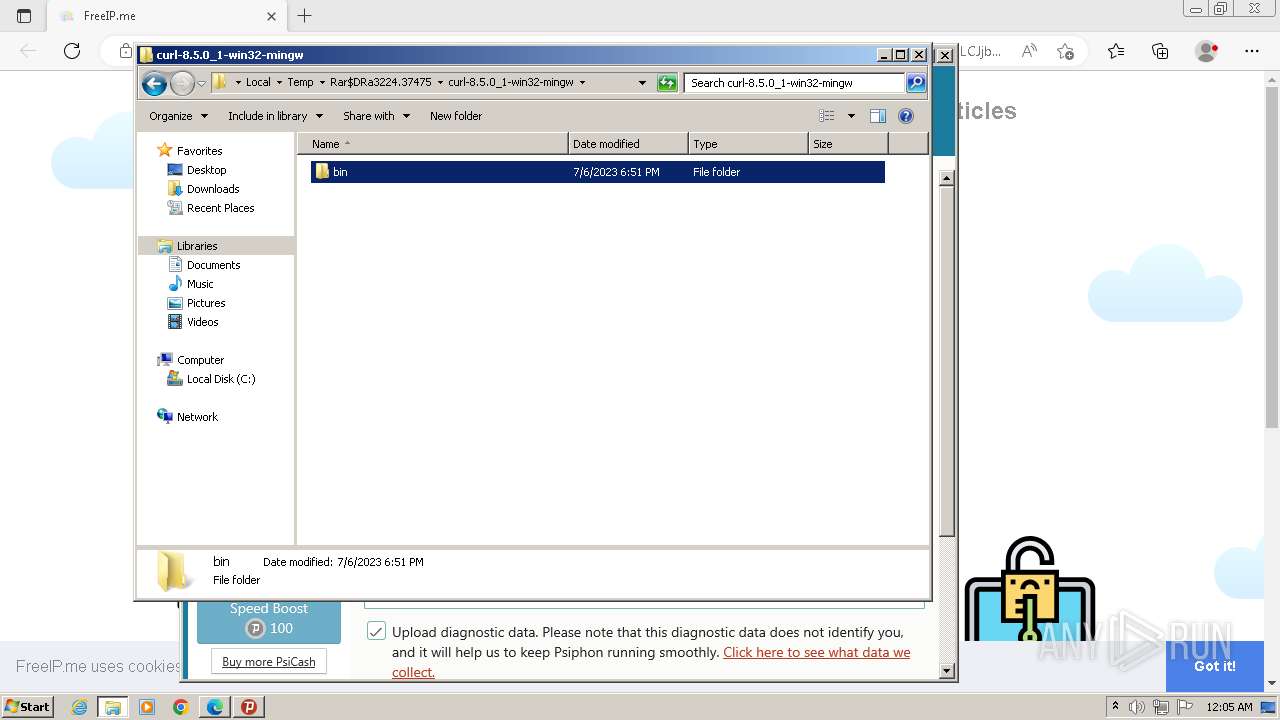
Task: Select Network in the navigation pane
Action: 197,417
